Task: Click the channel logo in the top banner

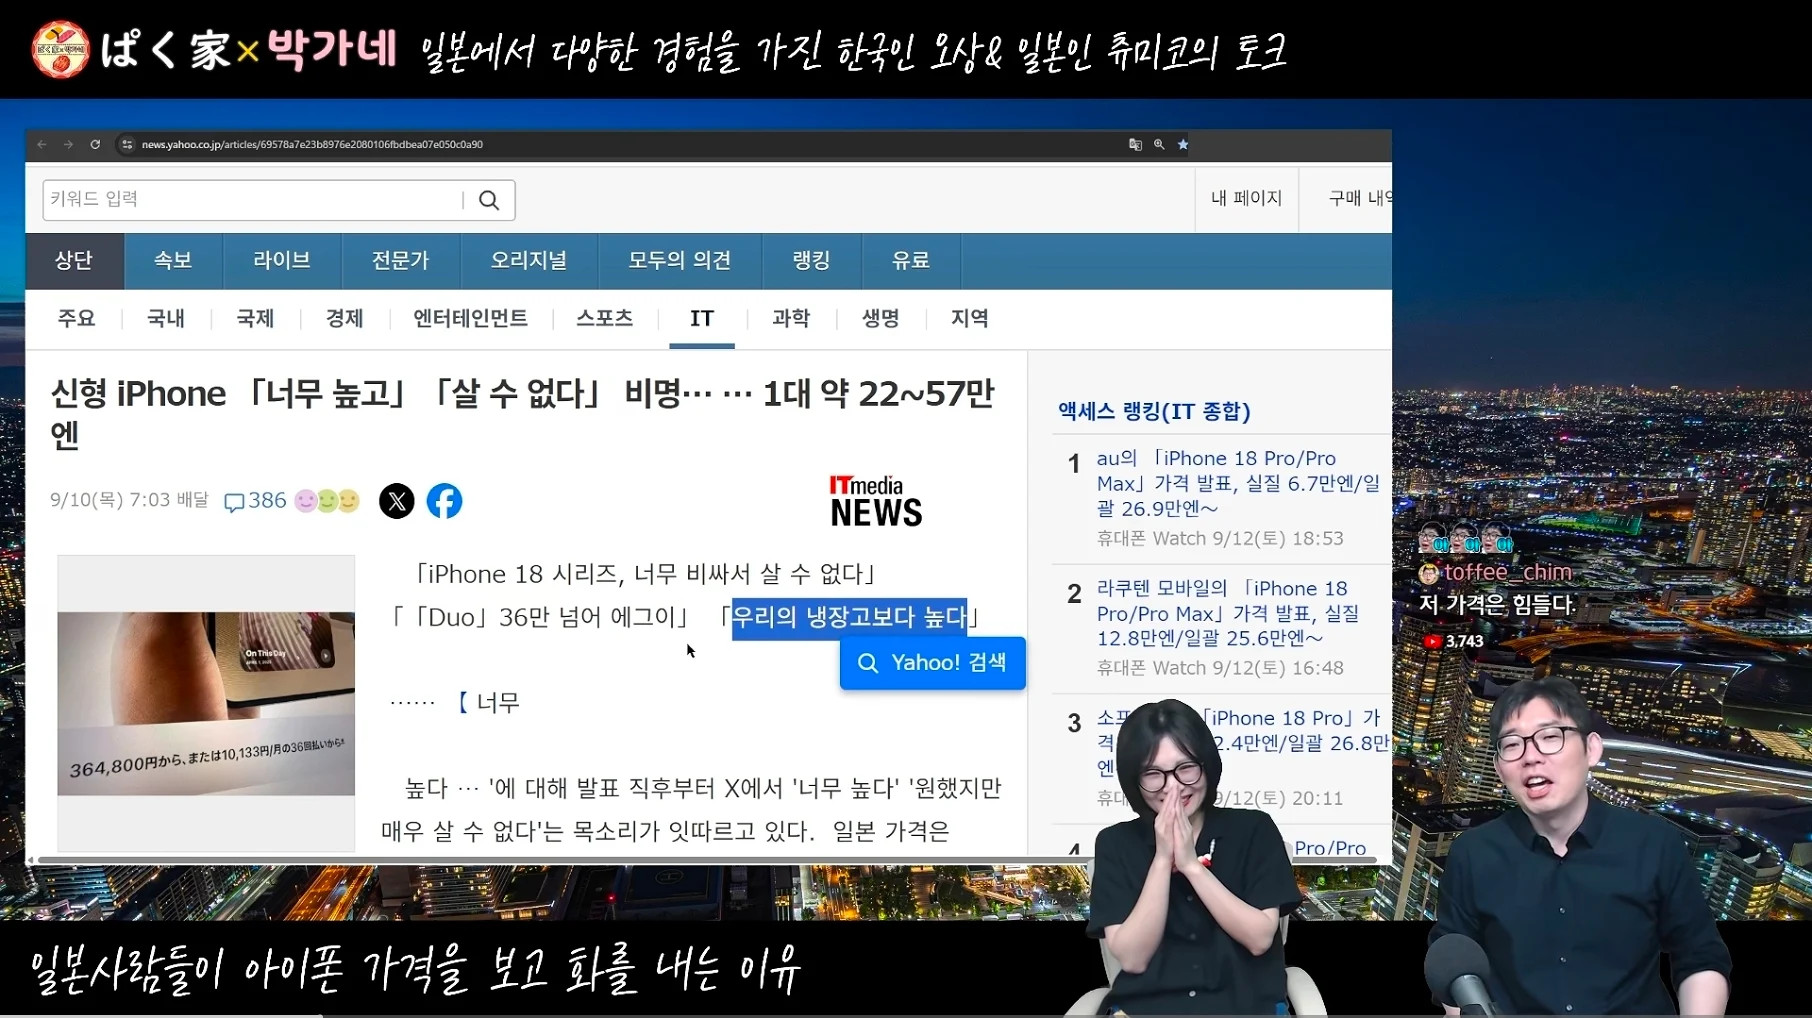Action: (x=60, y=50)
